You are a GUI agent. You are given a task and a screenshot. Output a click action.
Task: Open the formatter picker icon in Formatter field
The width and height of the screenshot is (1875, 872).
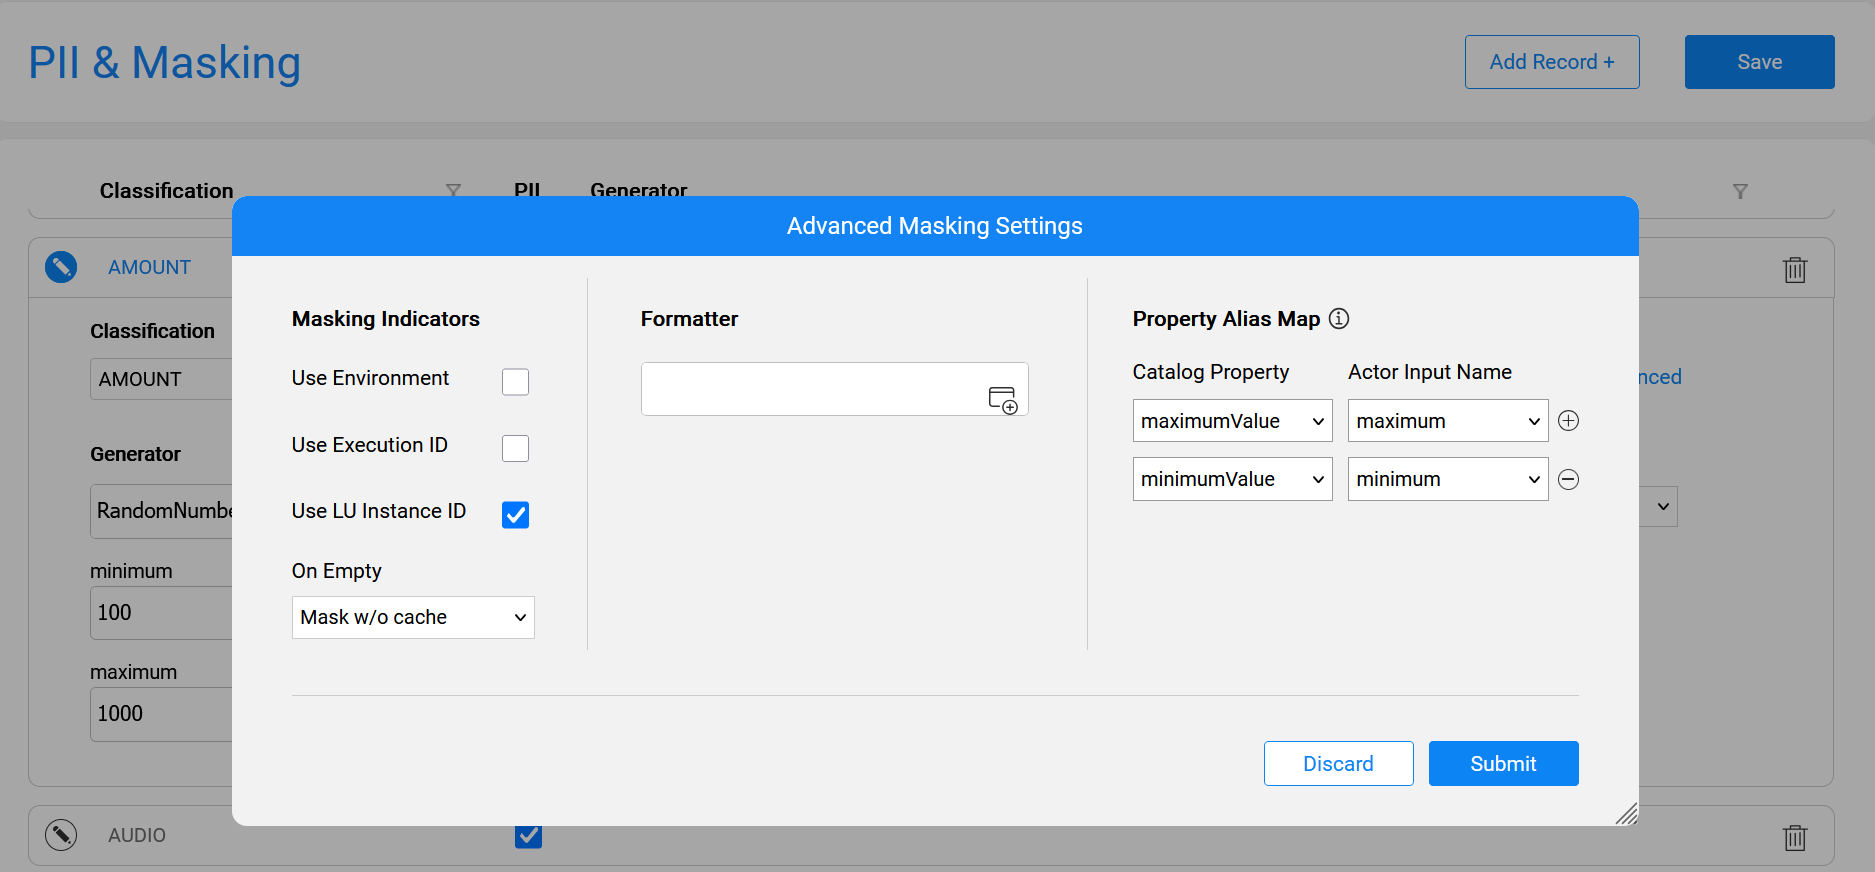1002,399
